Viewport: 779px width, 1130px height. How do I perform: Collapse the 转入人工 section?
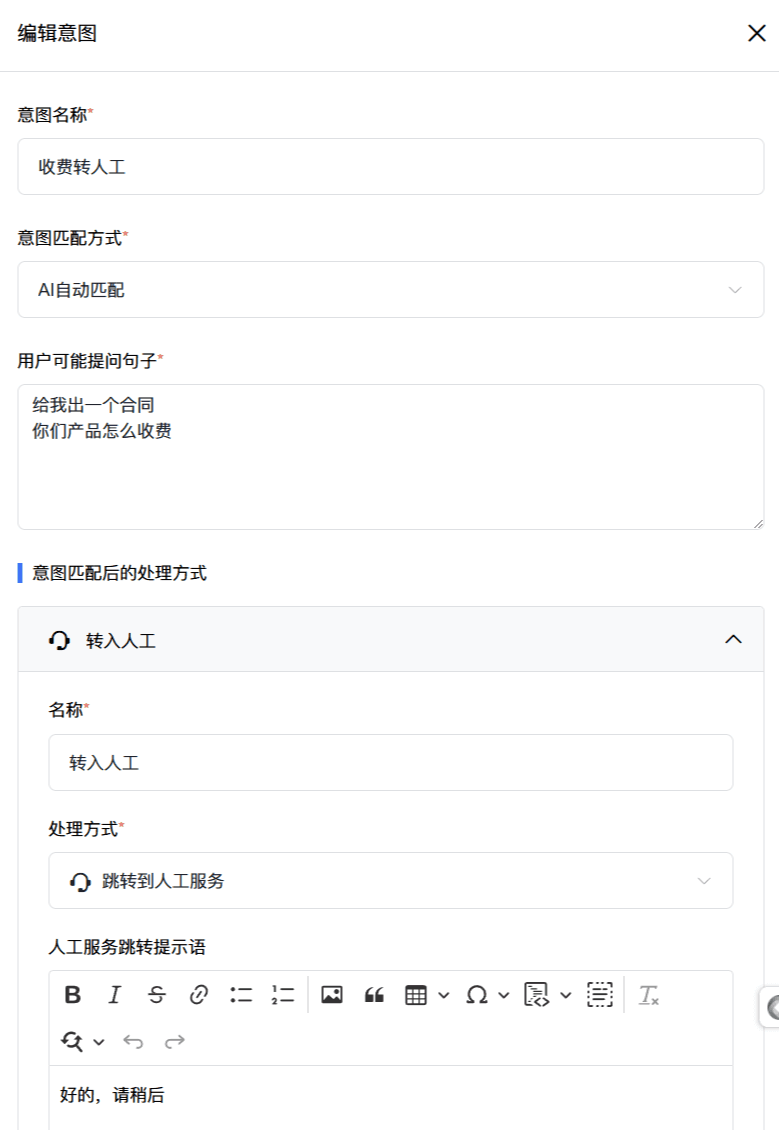click(x=733, y=639)
